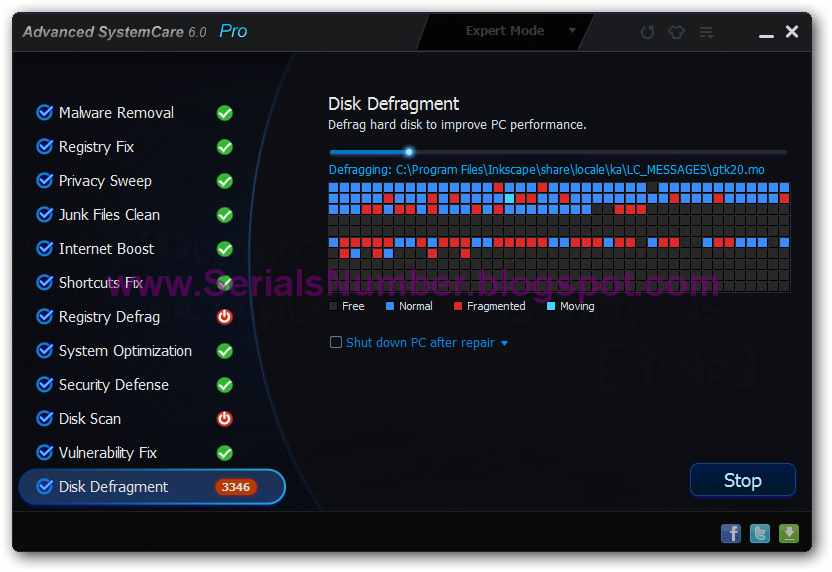Click the green check status next to Internet Boost

(224, 249)
